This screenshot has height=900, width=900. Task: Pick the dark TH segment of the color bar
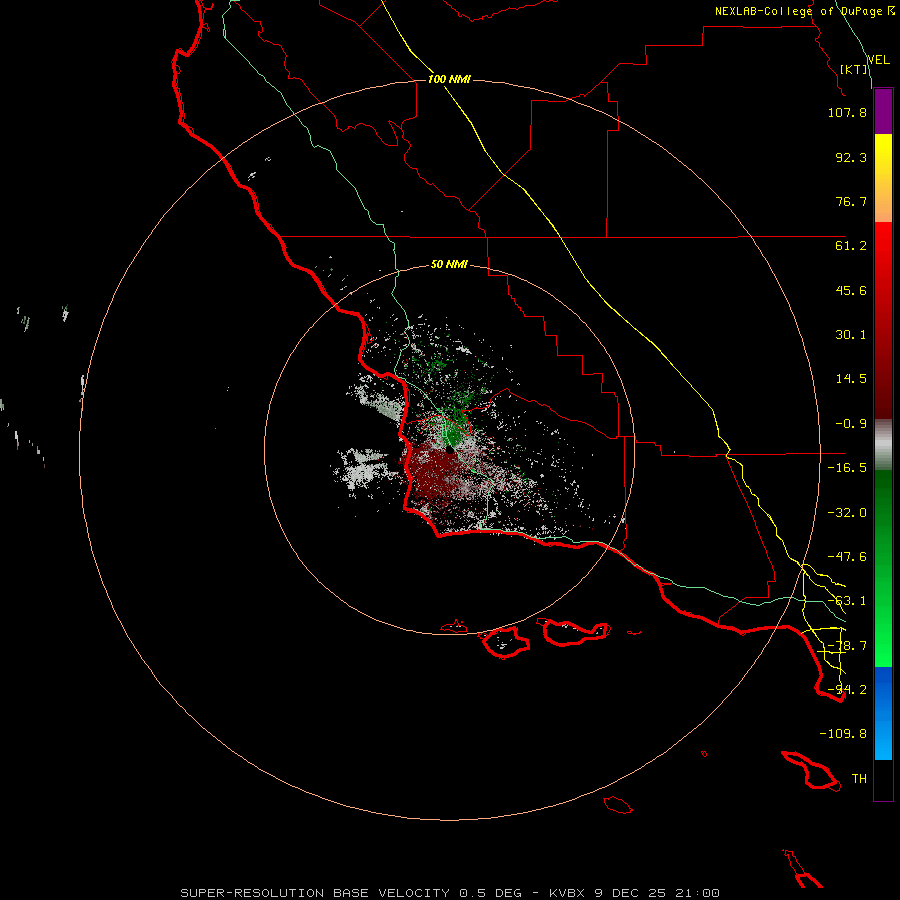pyautogui.click(x=883, y=780)
